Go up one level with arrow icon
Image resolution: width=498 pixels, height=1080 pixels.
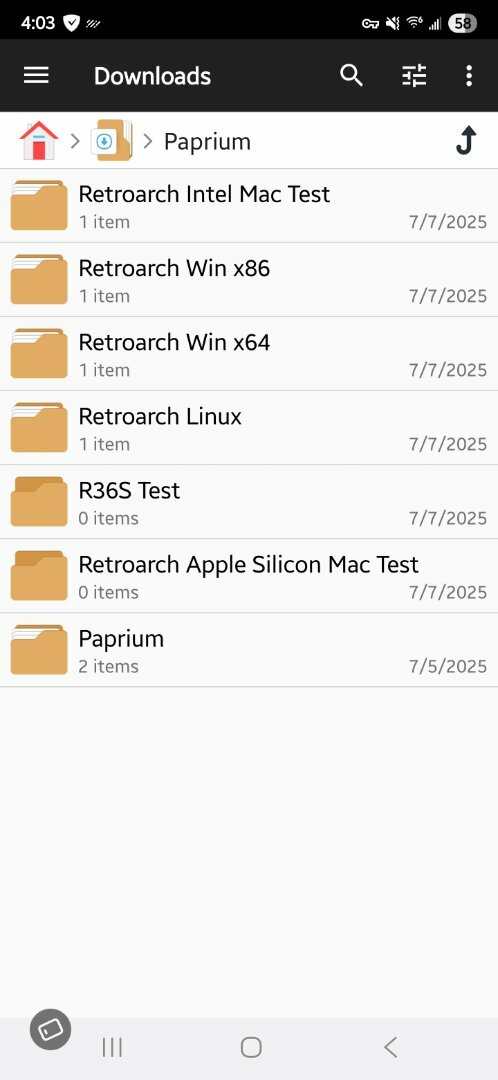[466, 141]
